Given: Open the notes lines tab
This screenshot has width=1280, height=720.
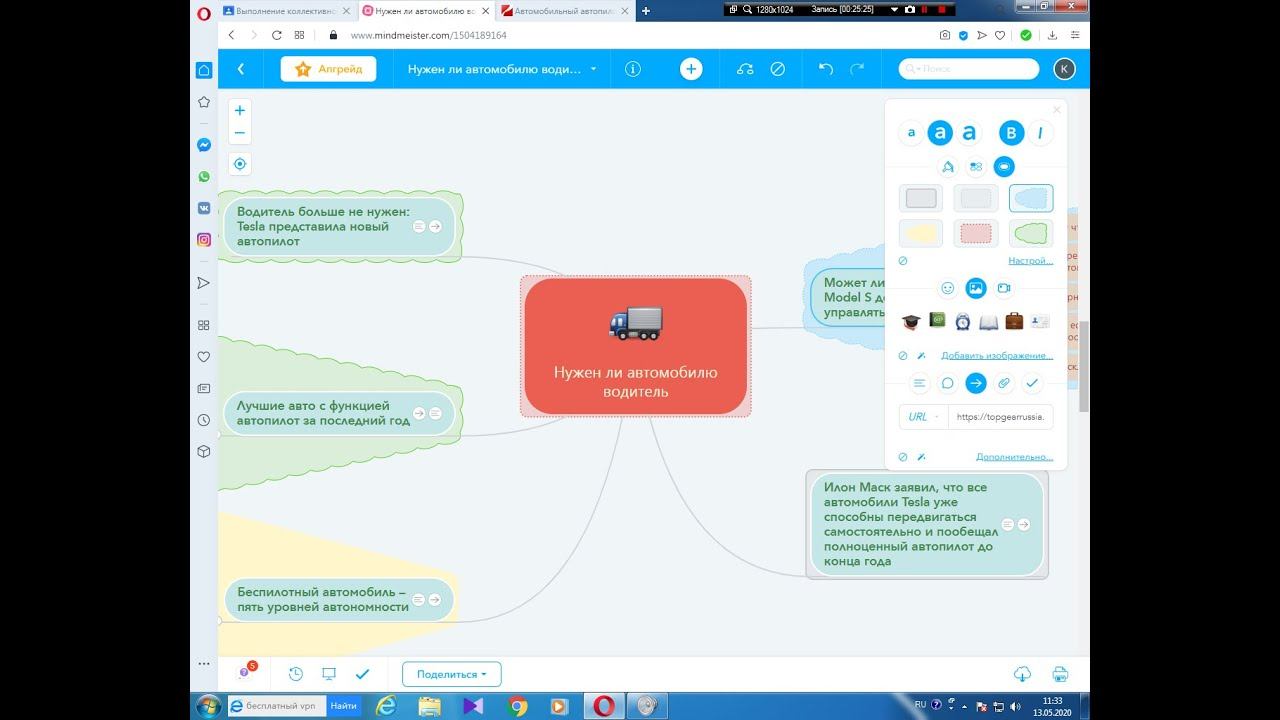Looking at the screenshot, I should point(920,383).
